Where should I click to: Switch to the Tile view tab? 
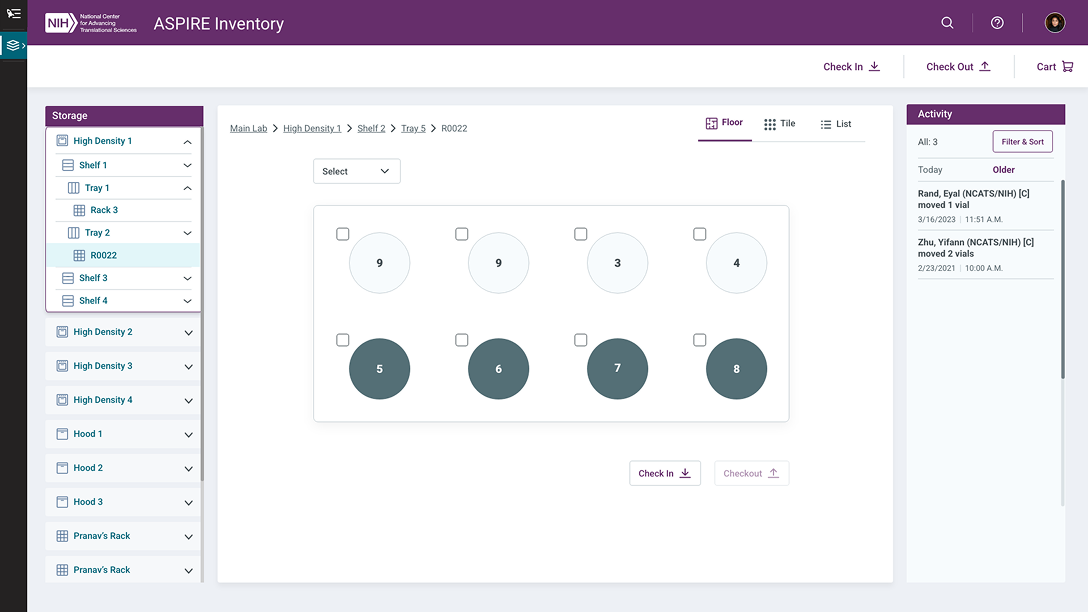point(779,124)
